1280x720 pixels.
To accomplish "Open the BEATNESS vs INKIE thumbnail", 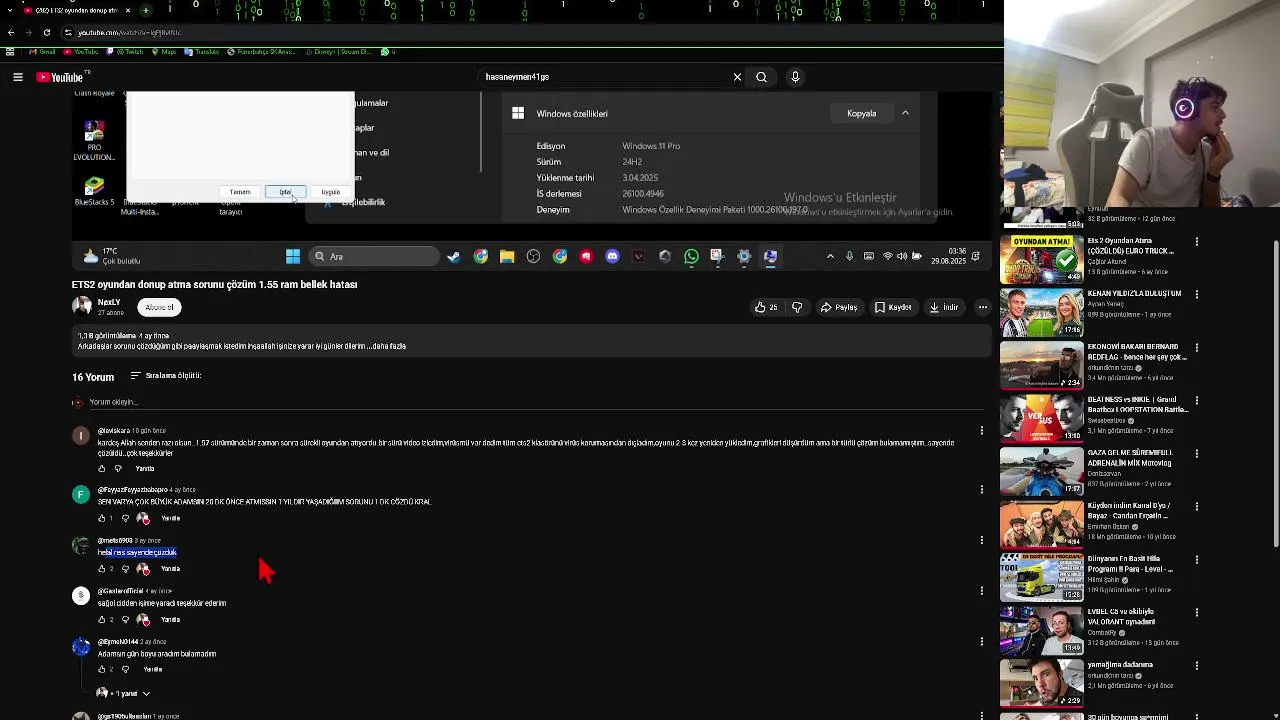I will [x=1041, y=418].
